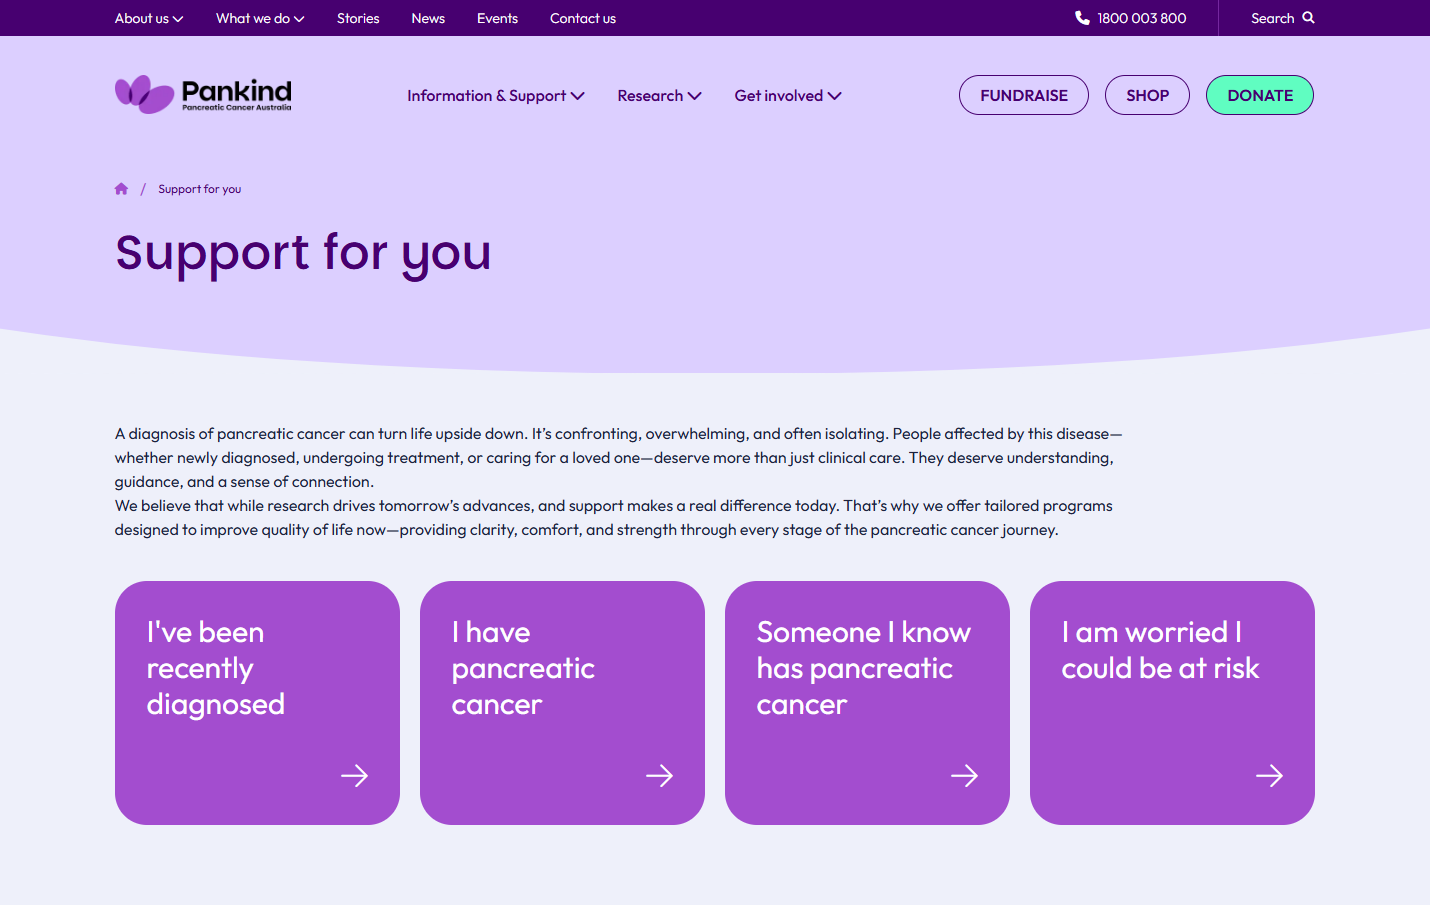
Task: Click the search magnifying glass icon
Action: pos(1308,18)
